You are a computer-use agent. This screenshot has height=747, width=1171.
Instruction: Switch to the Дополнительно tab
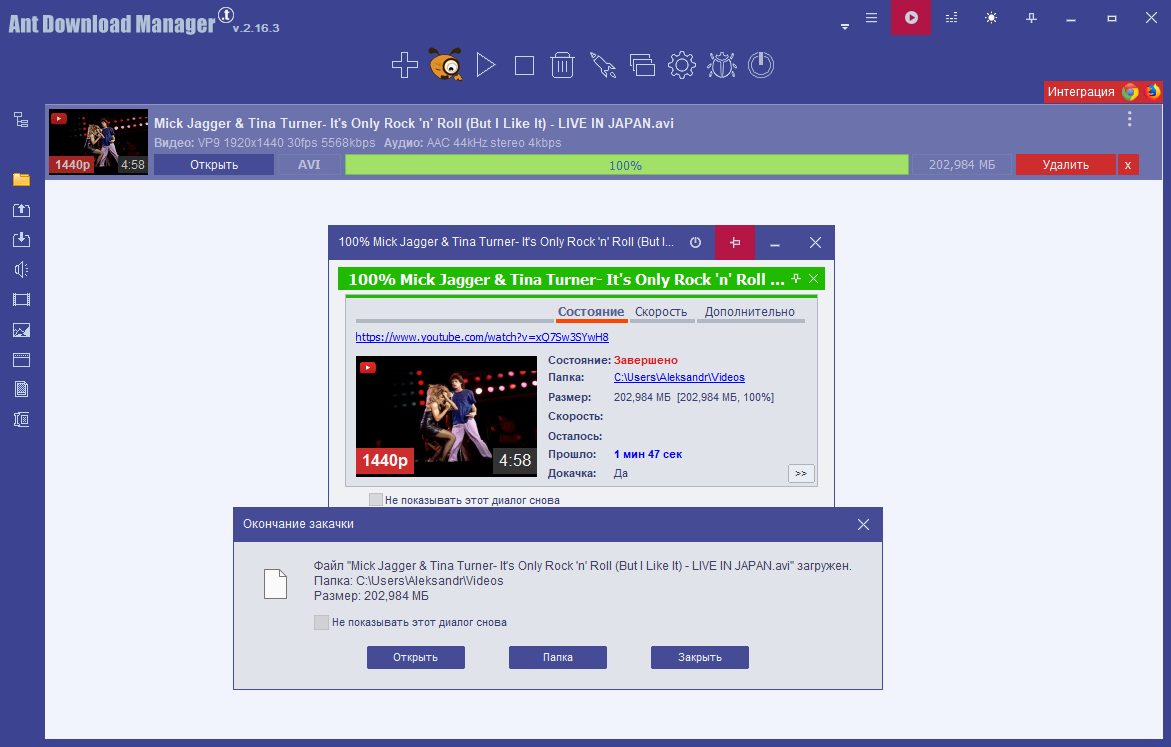pyautogui.click(x=750, y=312)
